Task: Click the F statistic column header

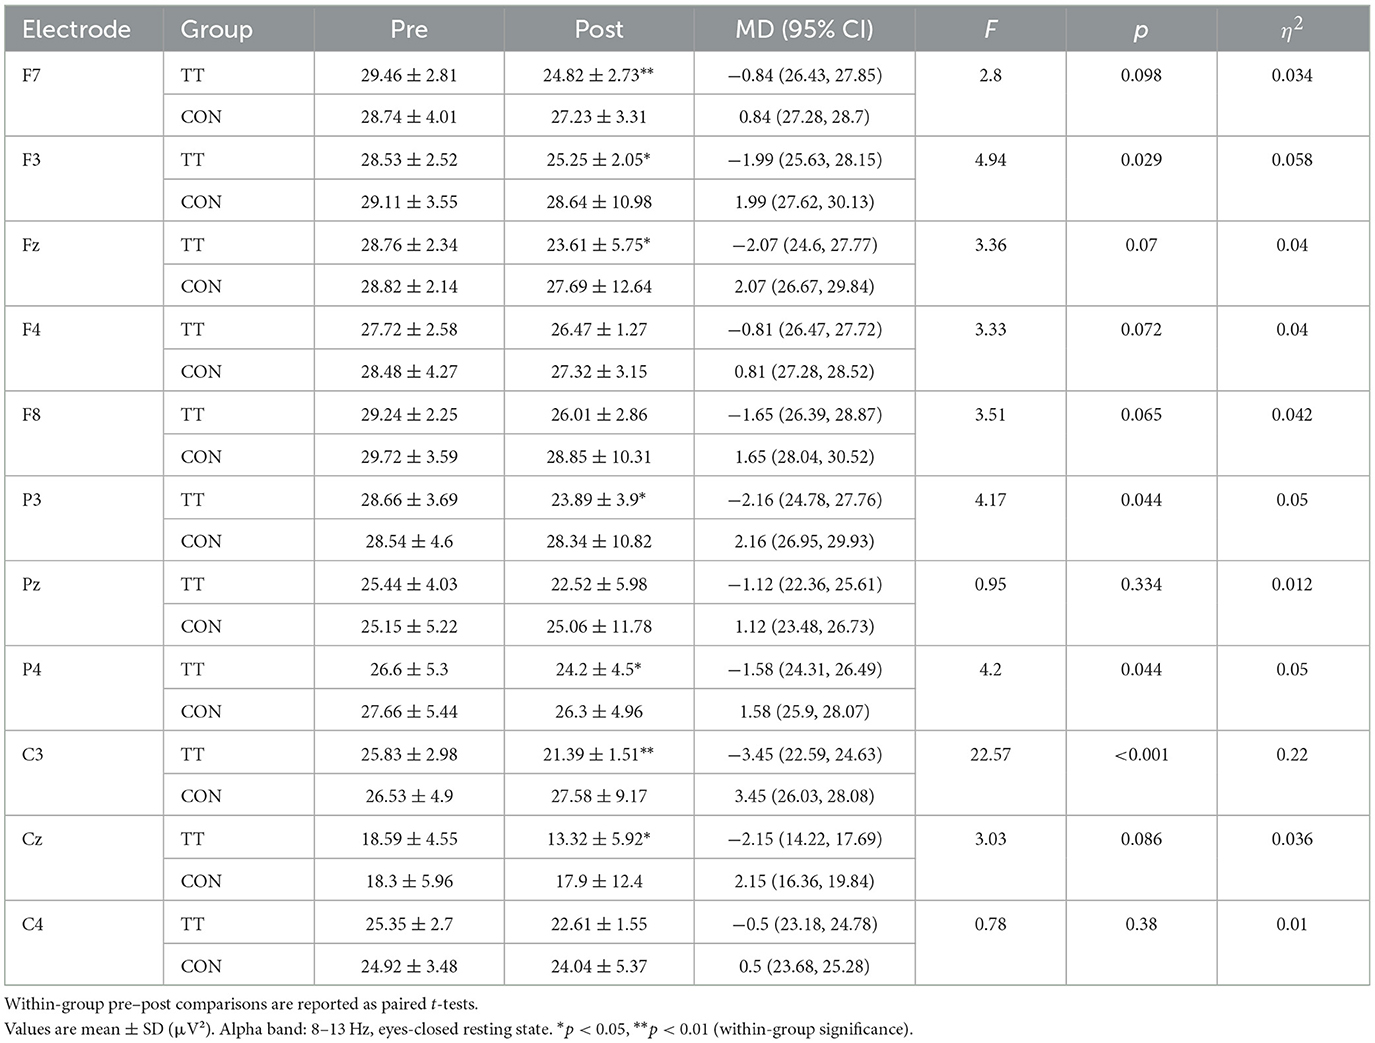Action: tap(990, 30)
